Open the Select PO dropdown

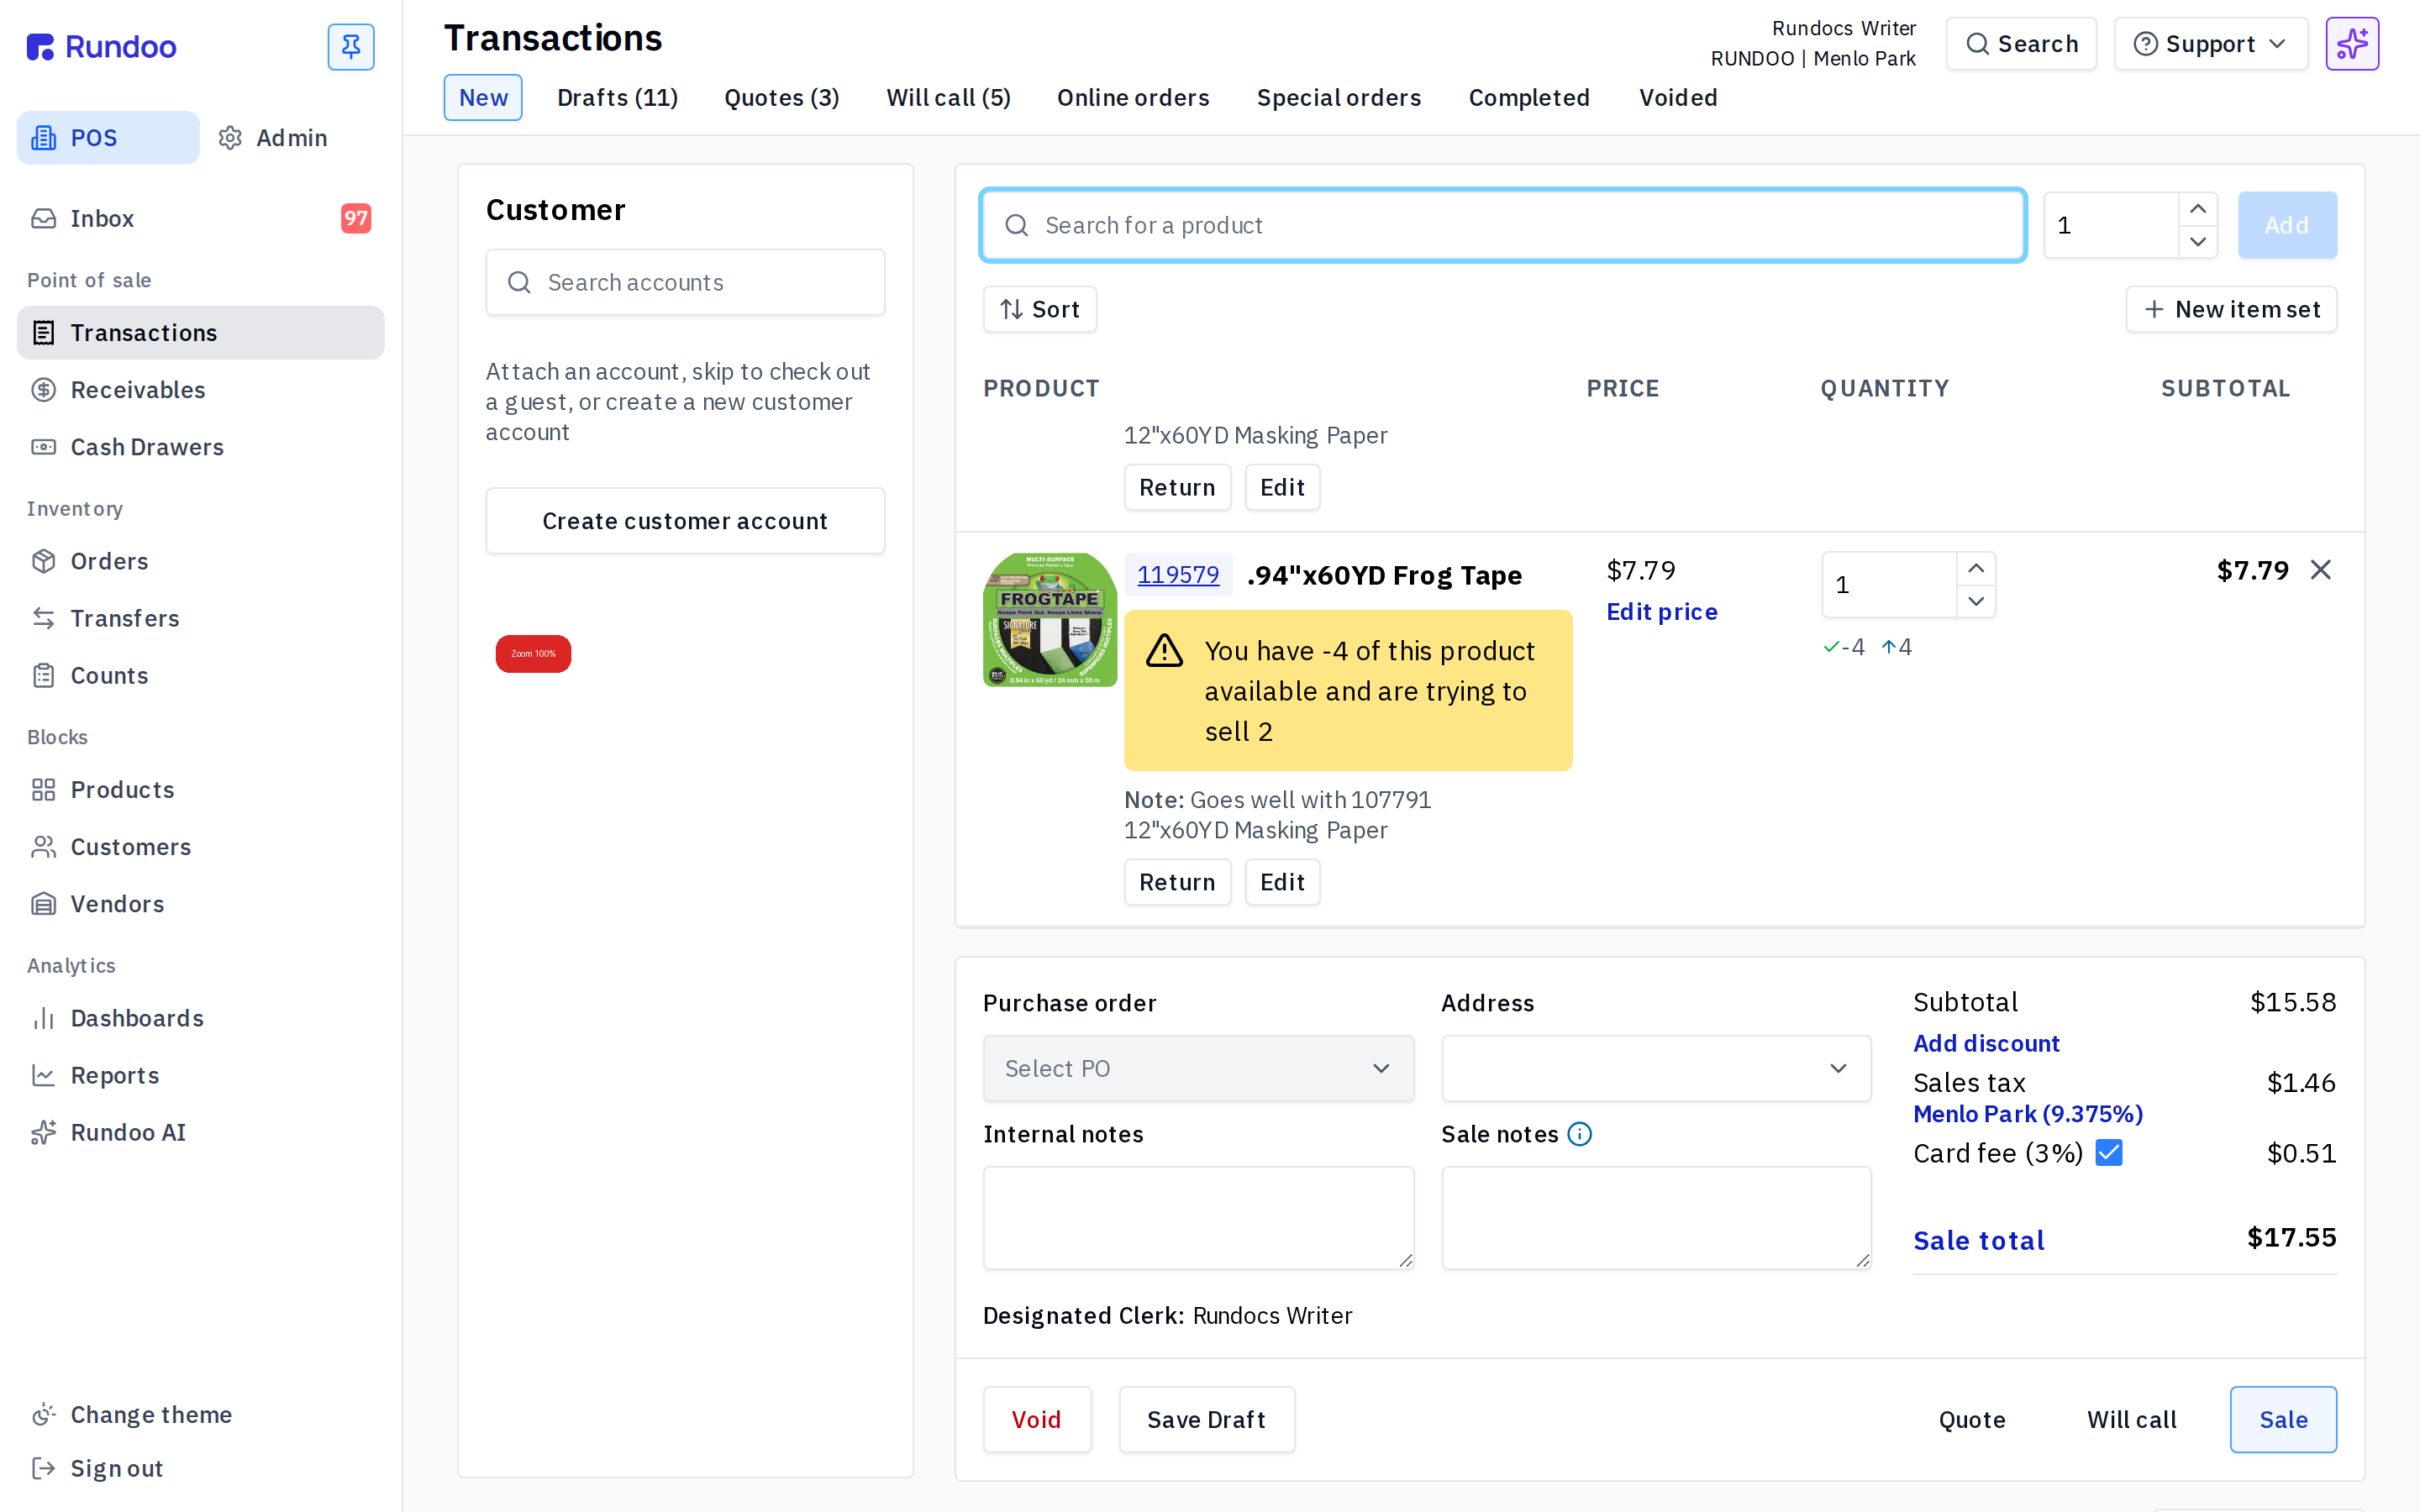[1198, 1068]
